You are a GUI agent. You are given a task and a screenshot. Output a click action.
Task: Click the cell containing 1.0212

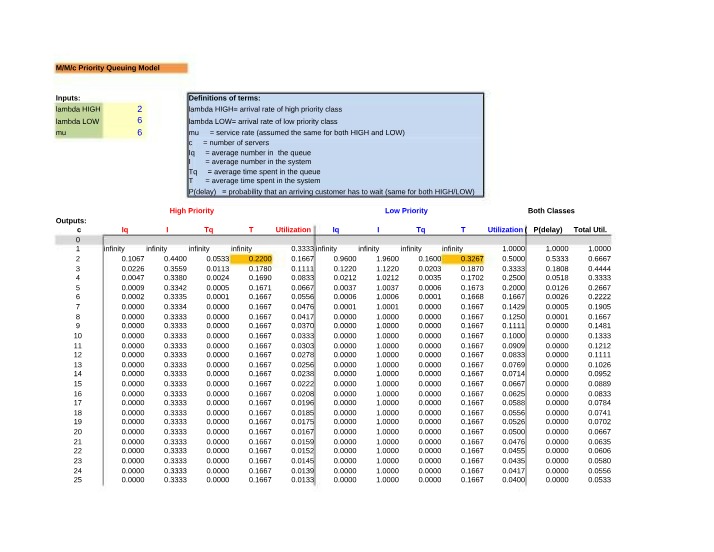click(x=388, y=277)
